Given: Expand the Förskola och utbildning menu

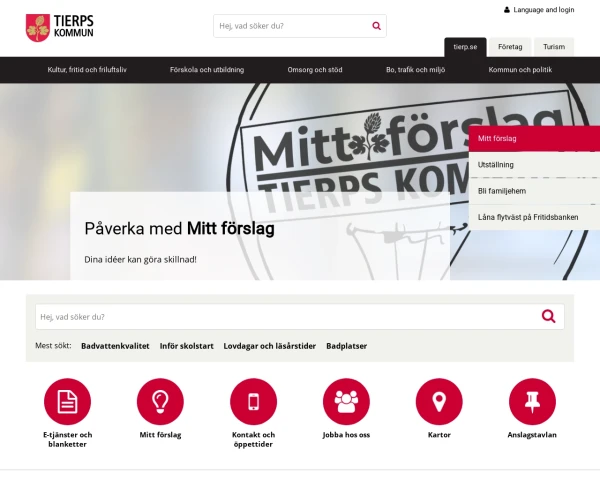Looking at the screenshot, I should tap(207, 70).
